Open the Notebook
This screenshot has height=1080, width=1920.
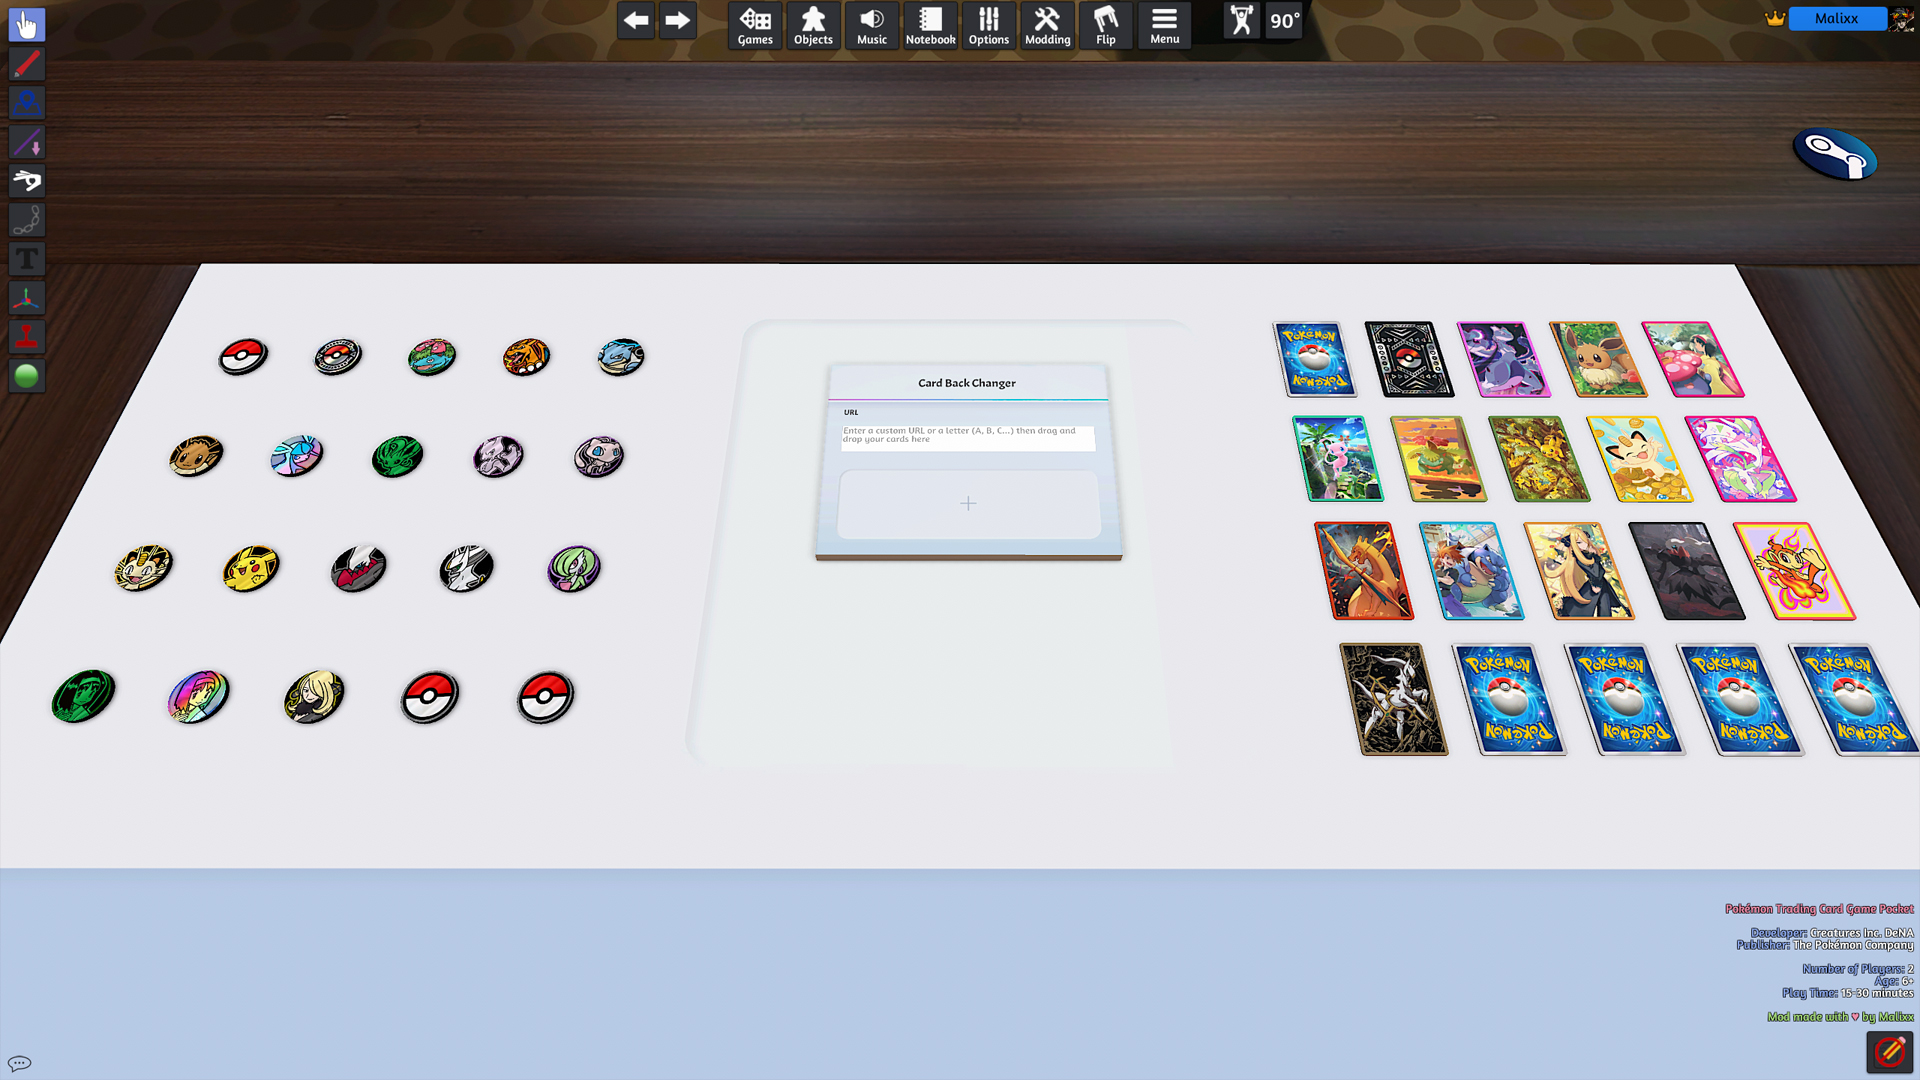(x=930, y=25)
